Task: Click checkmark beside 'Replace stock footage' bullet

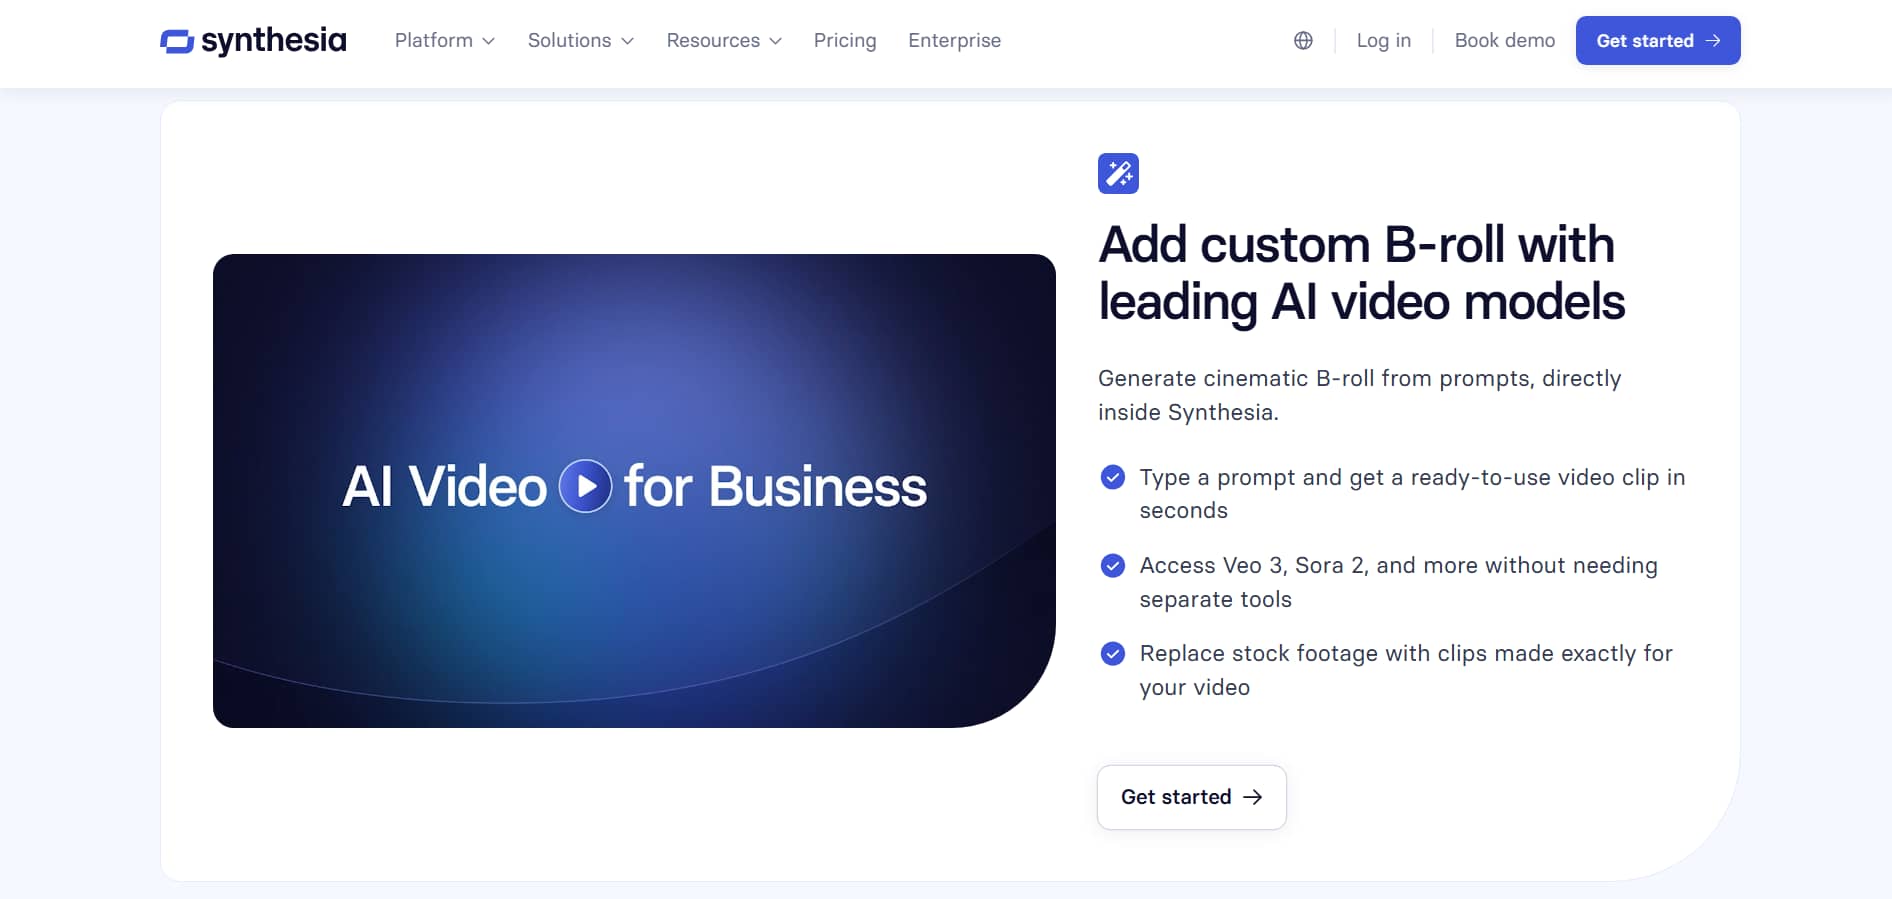Action: tap(1112, 653)
